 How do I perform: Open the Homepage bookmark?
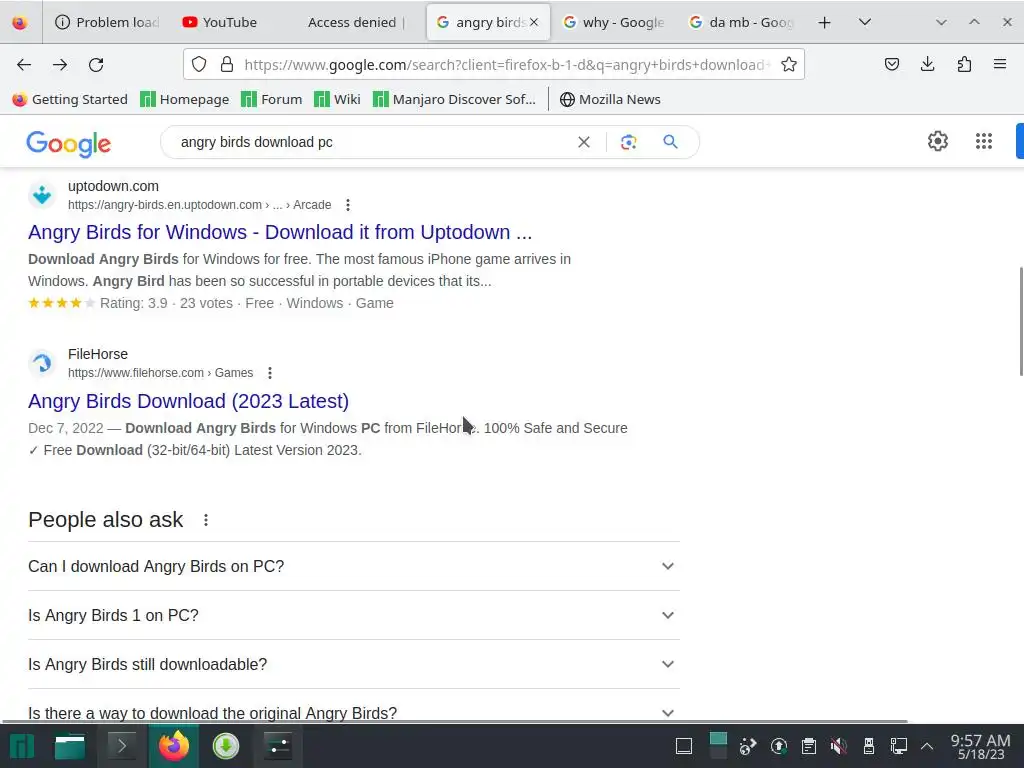pyautogui.click(x=185, y=99)
